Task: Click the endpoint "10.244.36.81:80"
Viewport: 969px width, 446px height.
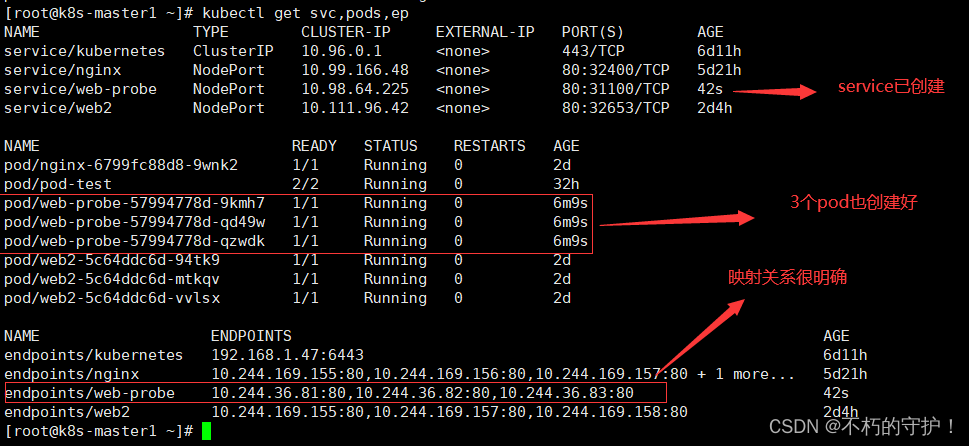Action: tap(278, 393)
